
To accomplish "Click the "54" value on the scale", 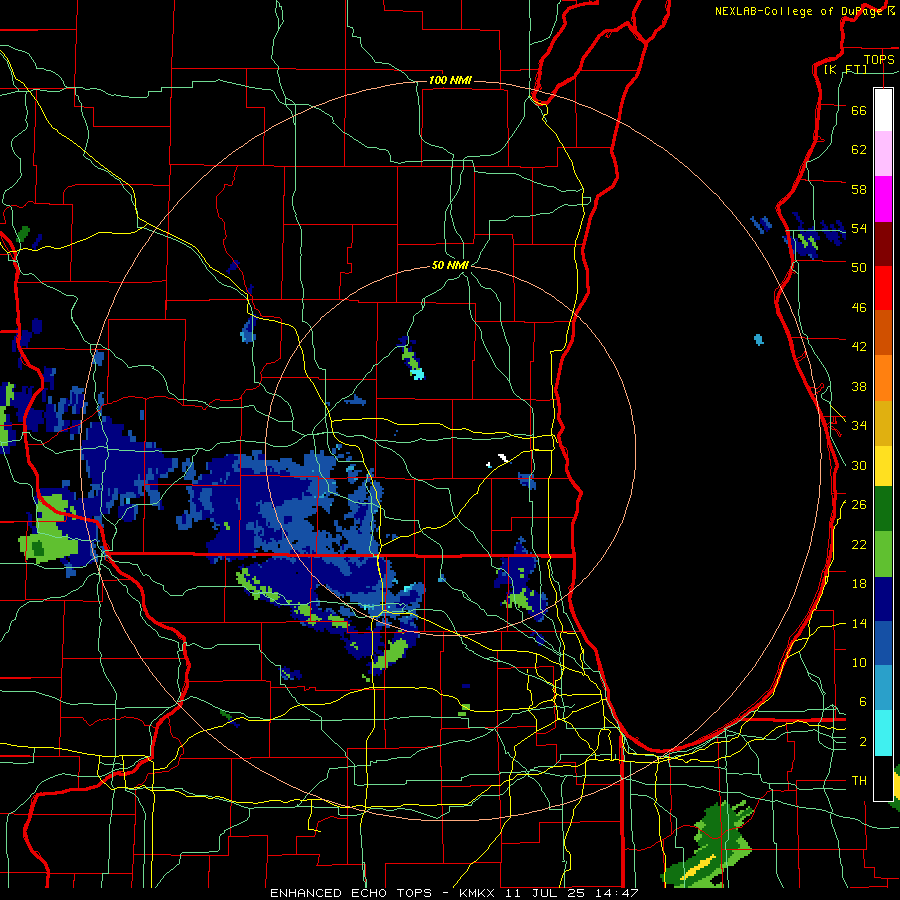I will coord(859,228).
